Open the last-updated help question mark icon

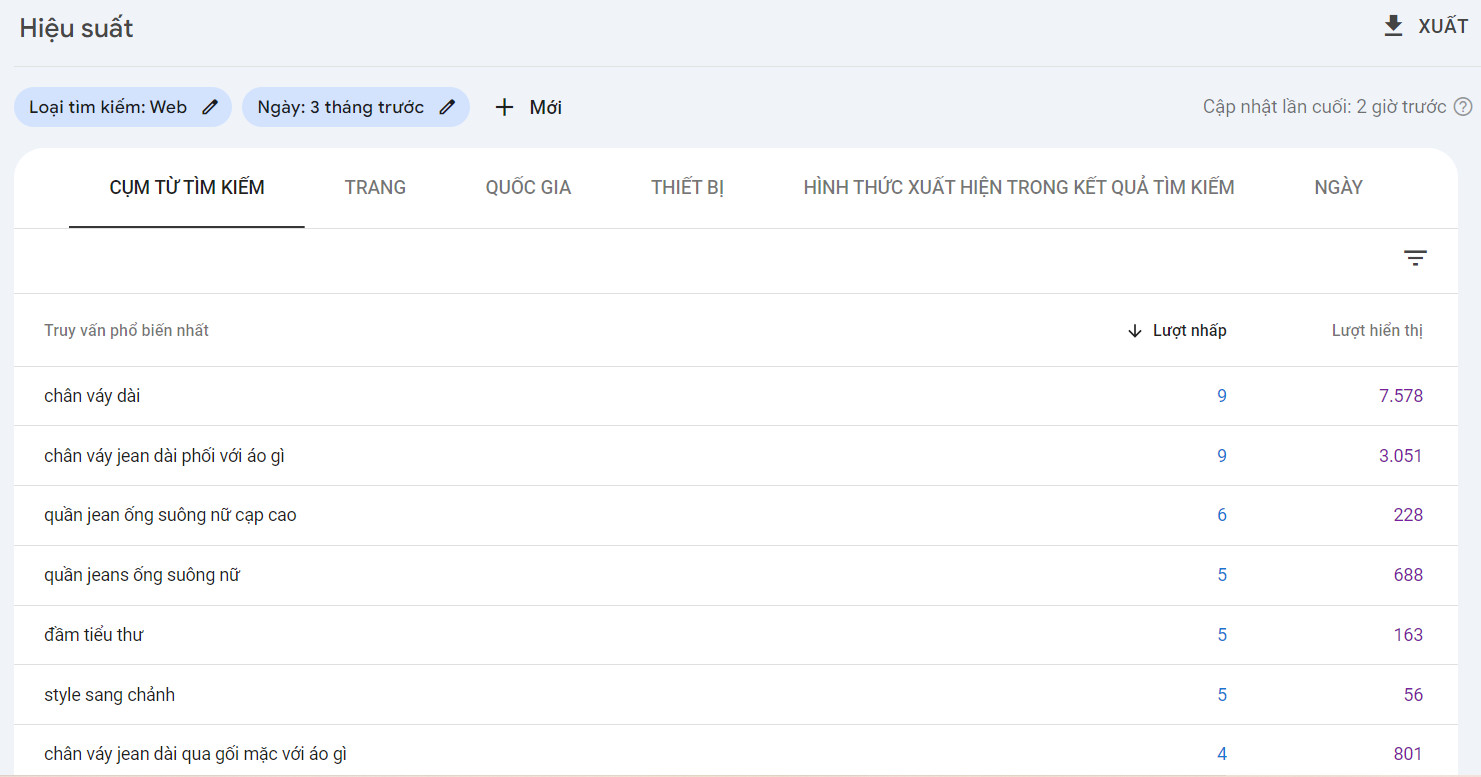point(1463,107)
